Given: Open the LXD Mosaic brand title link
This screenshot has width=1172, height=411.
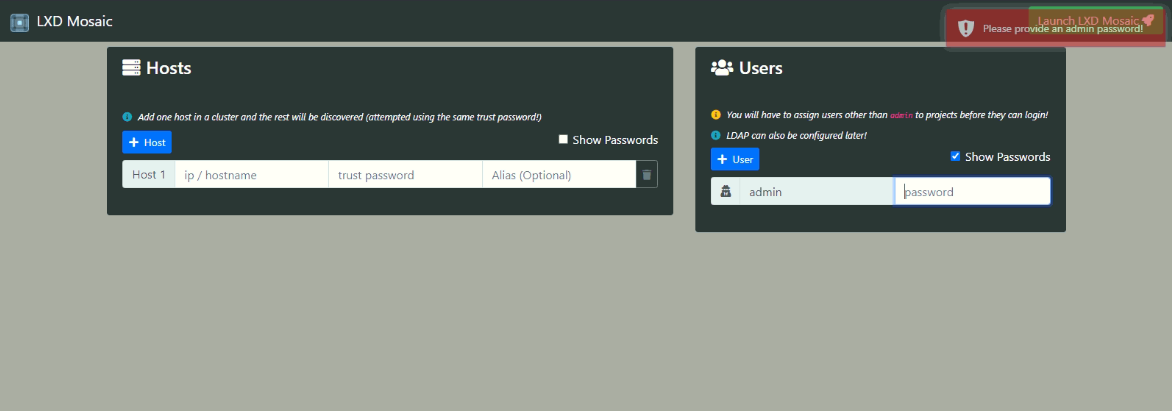Looking at the screenshot, I should (75, 22).
